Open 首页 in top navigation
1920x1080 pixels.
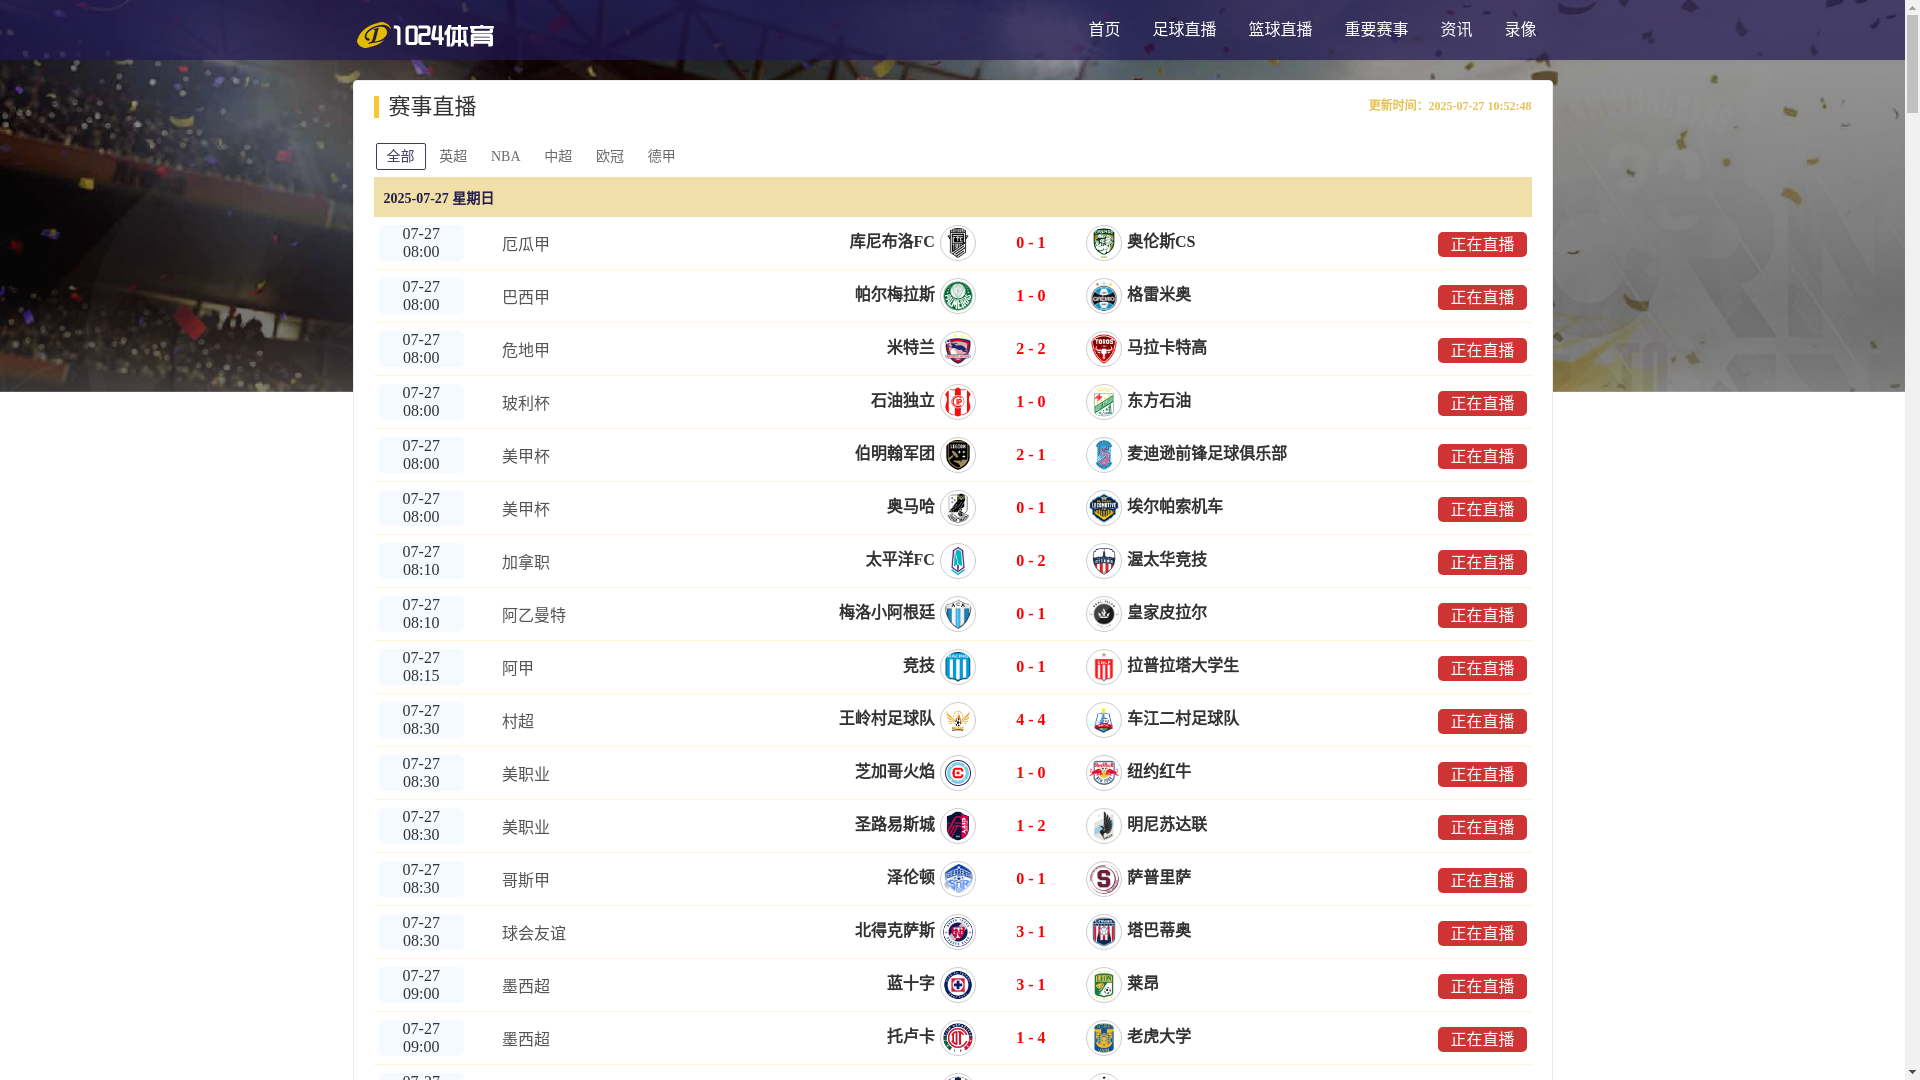tap(1104, 30)
